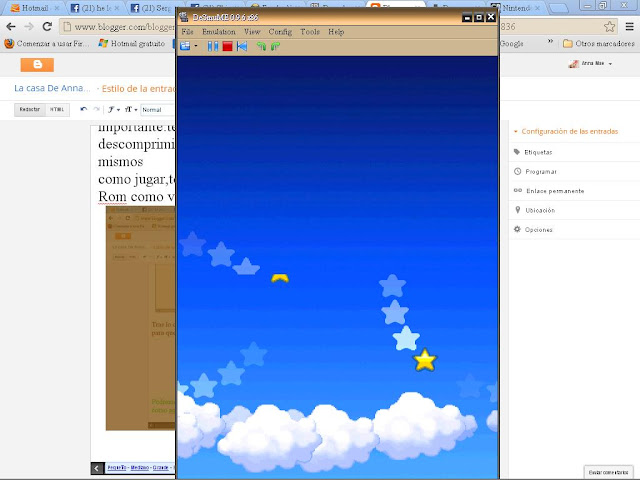Viewport: 640px width, 480px height.
Task: Click the 'Enviar comentarios' button
Action: (x=609, y=472)
